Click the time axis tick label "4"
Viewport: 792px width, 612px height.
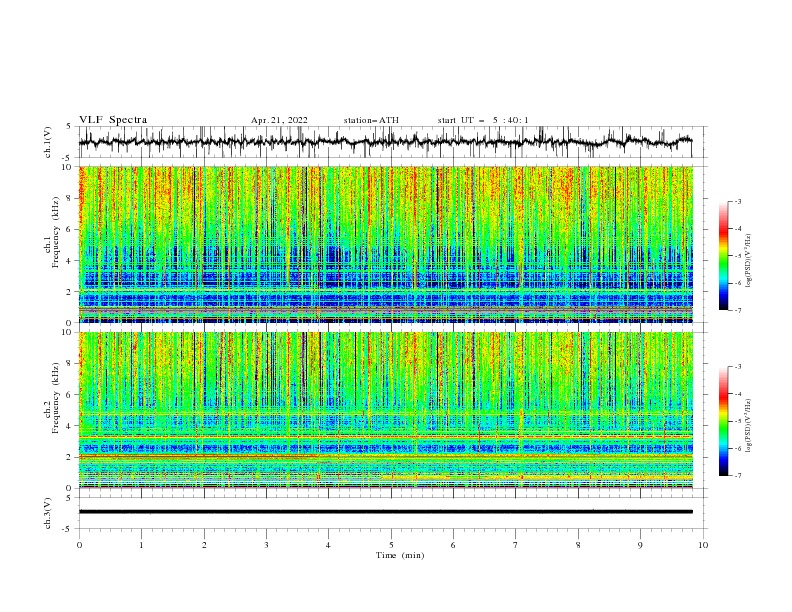[328, 545]
